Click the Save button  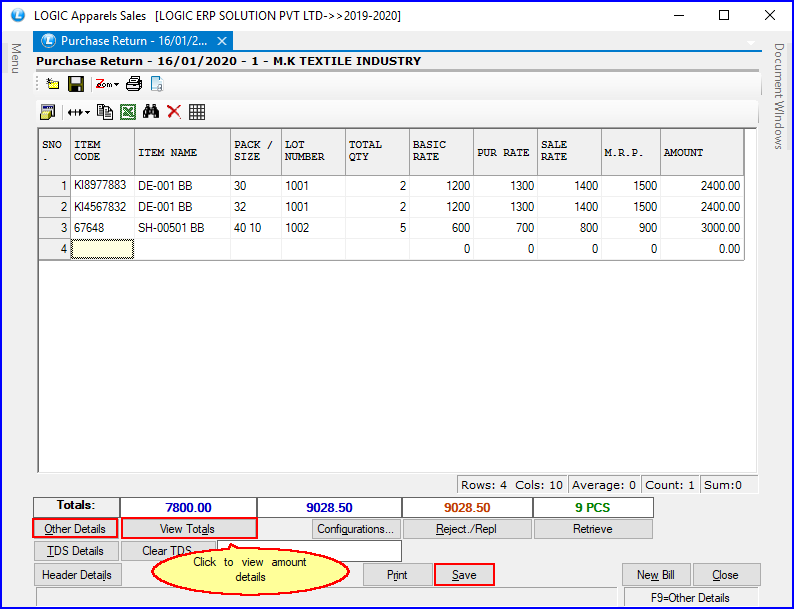click(x=464, y=575)
